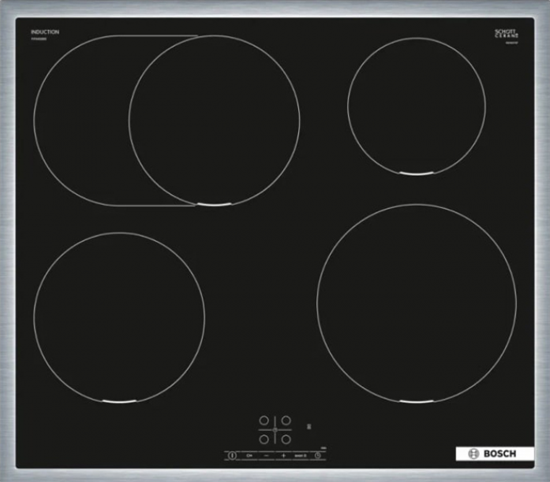Tap the childproof lock key icon
This screenshot has height=482, width=550.
pyautogui.click(x=249, y=455)
